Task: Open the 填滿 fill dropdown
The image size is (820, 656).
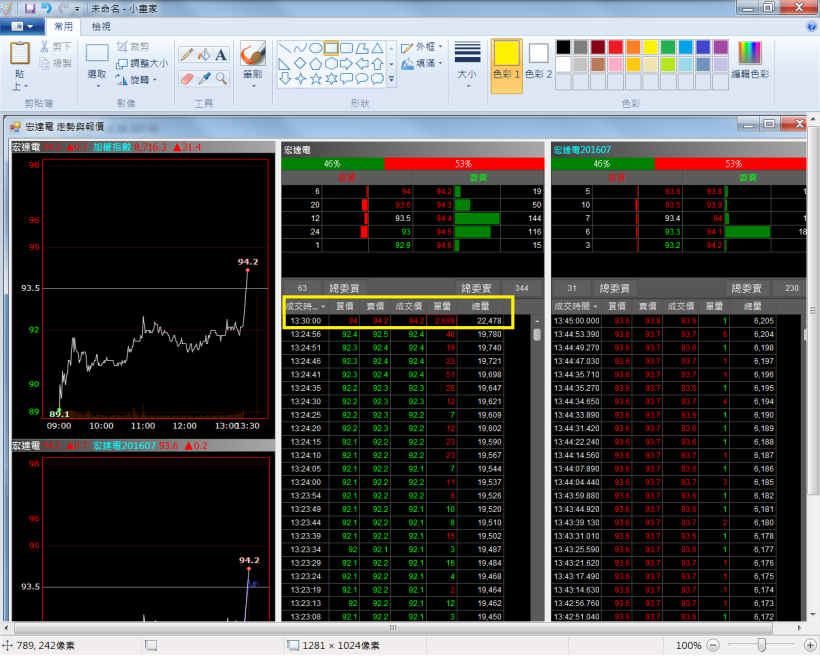Action: [419, 63]
